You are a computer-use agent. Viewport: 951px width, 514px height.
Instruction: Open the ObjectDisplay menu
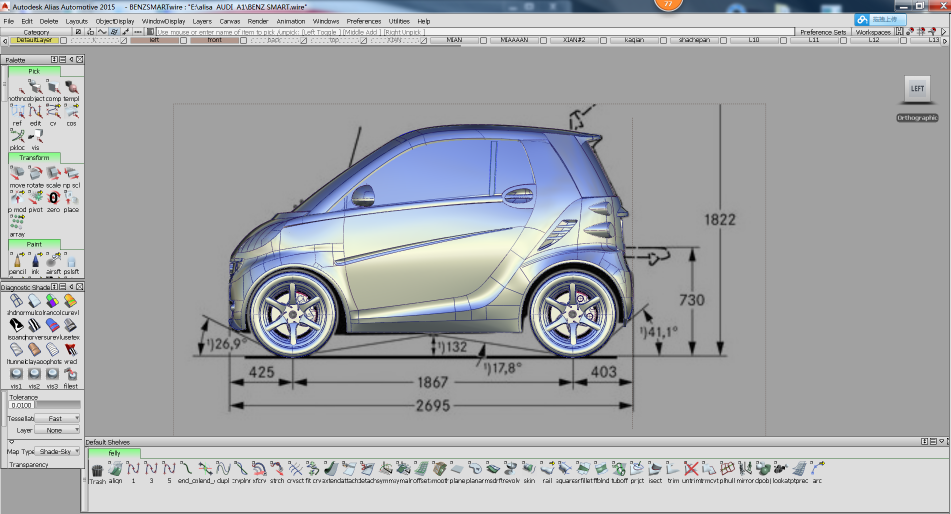[x=115, y=20]
